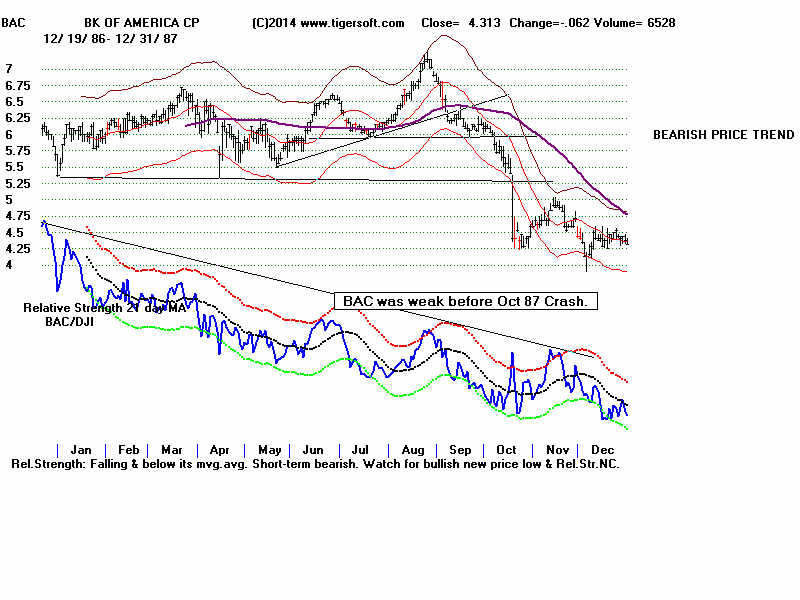Click the price axis label 4.75
The image size is (800, 600).
click(x=18, y=216)
